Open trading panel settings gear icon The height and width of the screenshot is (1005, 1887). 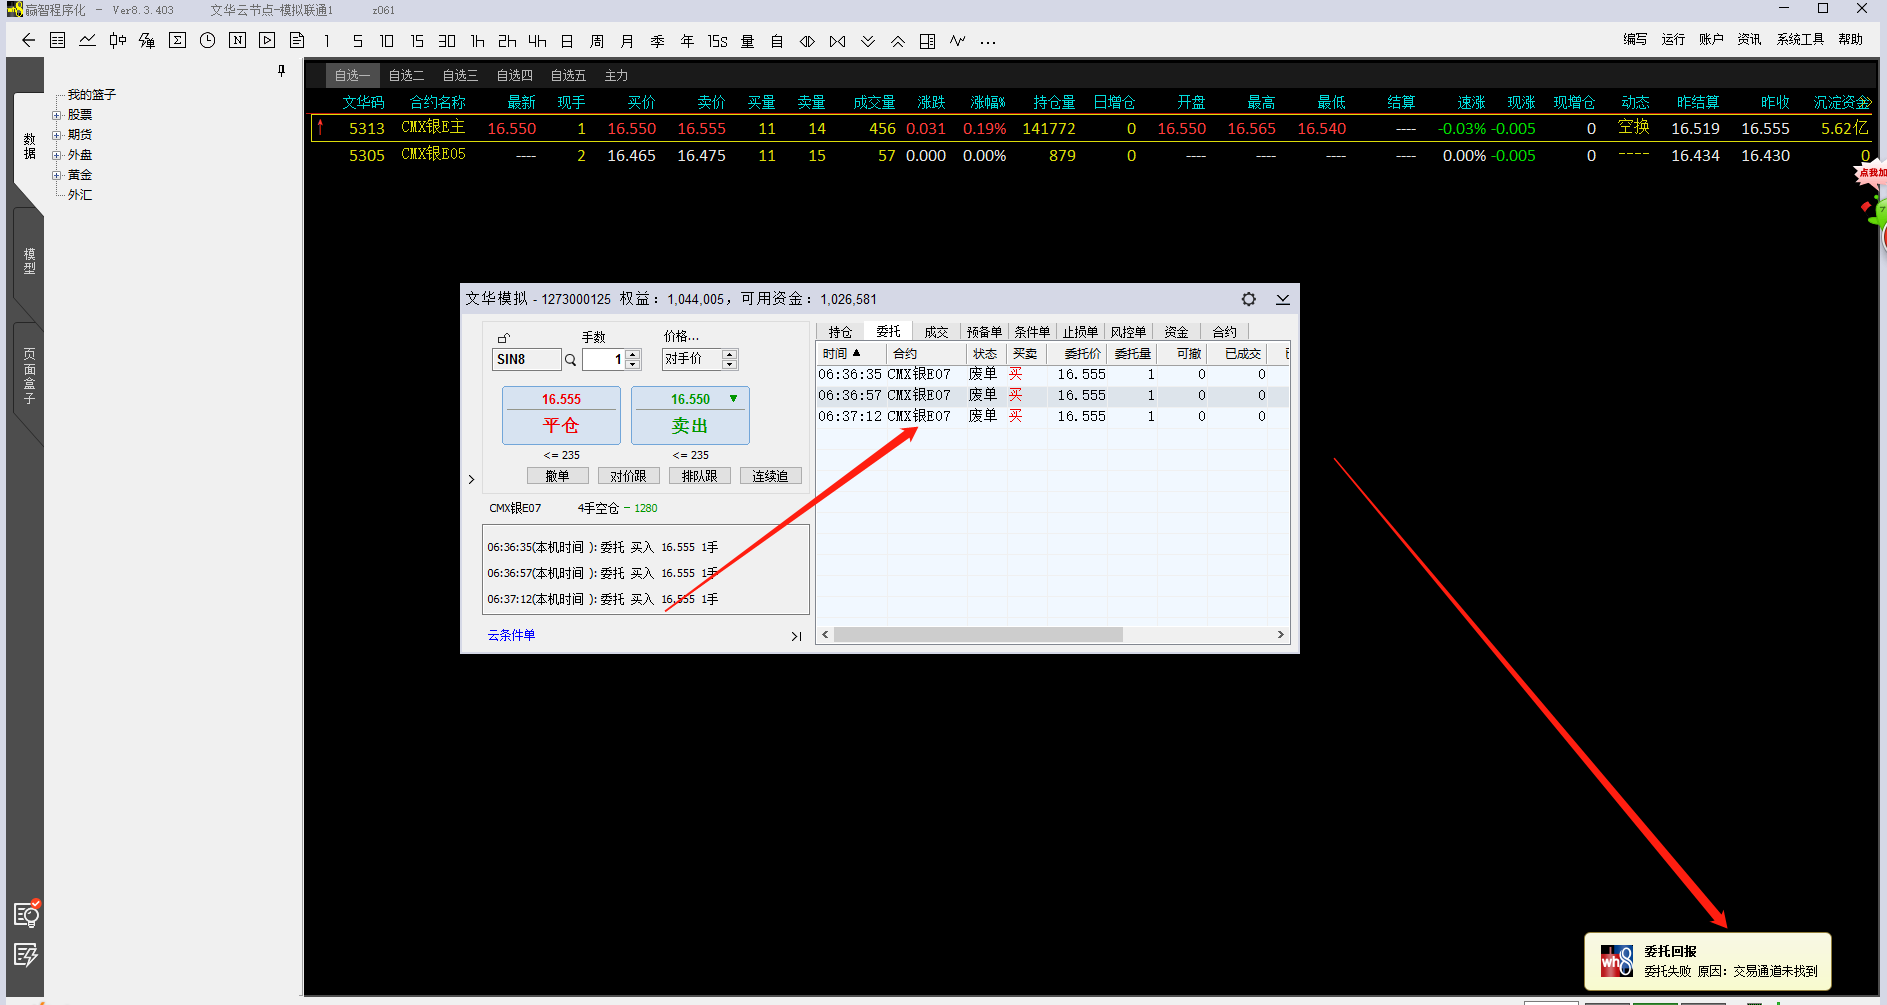coord(1248,299)
